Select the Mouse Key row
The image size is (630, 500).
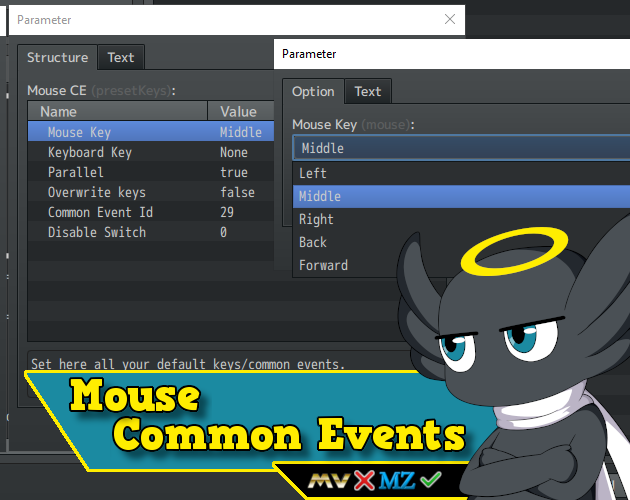click(x=151, y=132)
